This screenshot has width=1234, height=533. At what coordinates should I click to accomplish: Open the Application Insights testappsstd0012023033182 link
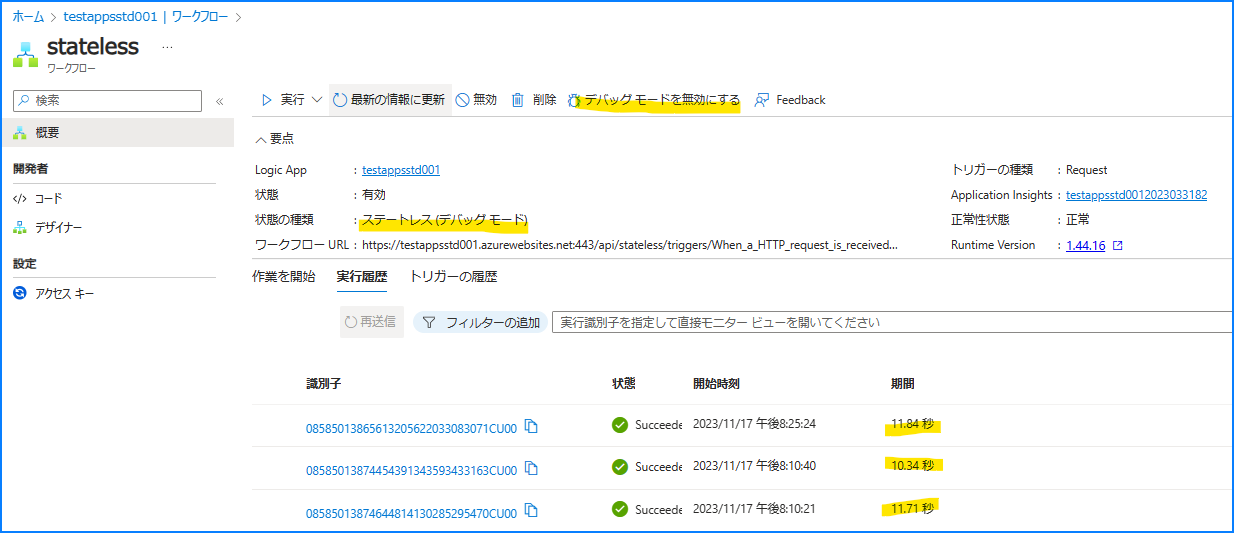coord(1136,195)
